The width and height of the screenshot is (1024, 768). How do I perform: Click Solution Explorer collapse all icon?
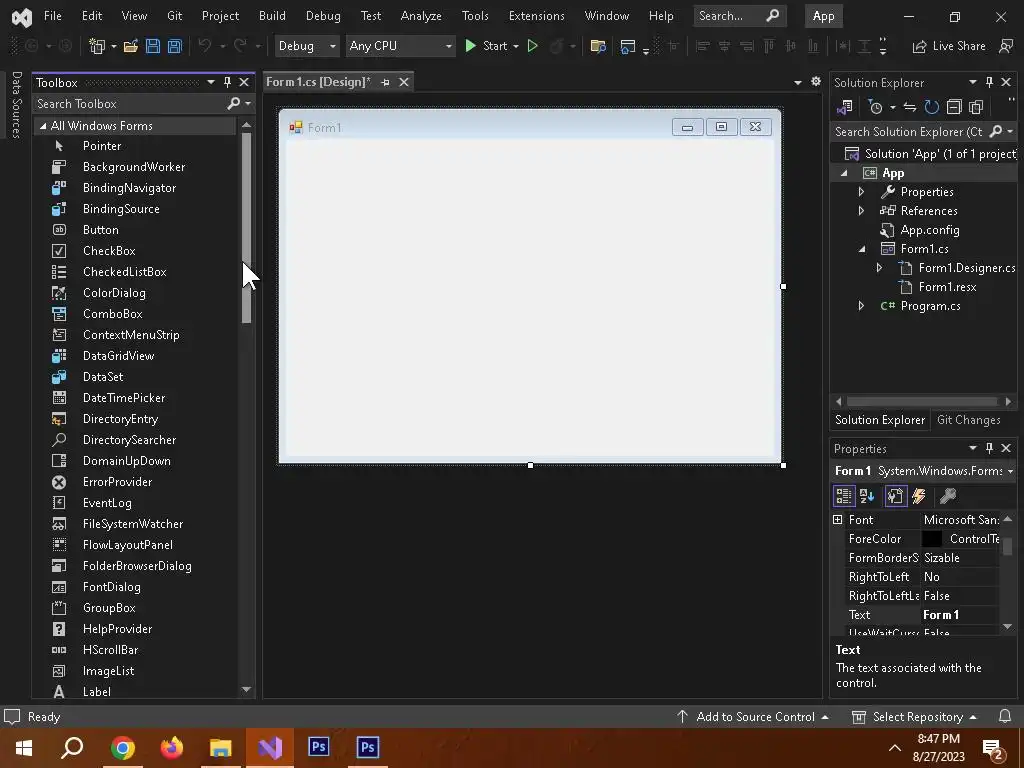[x=954, y=107]
